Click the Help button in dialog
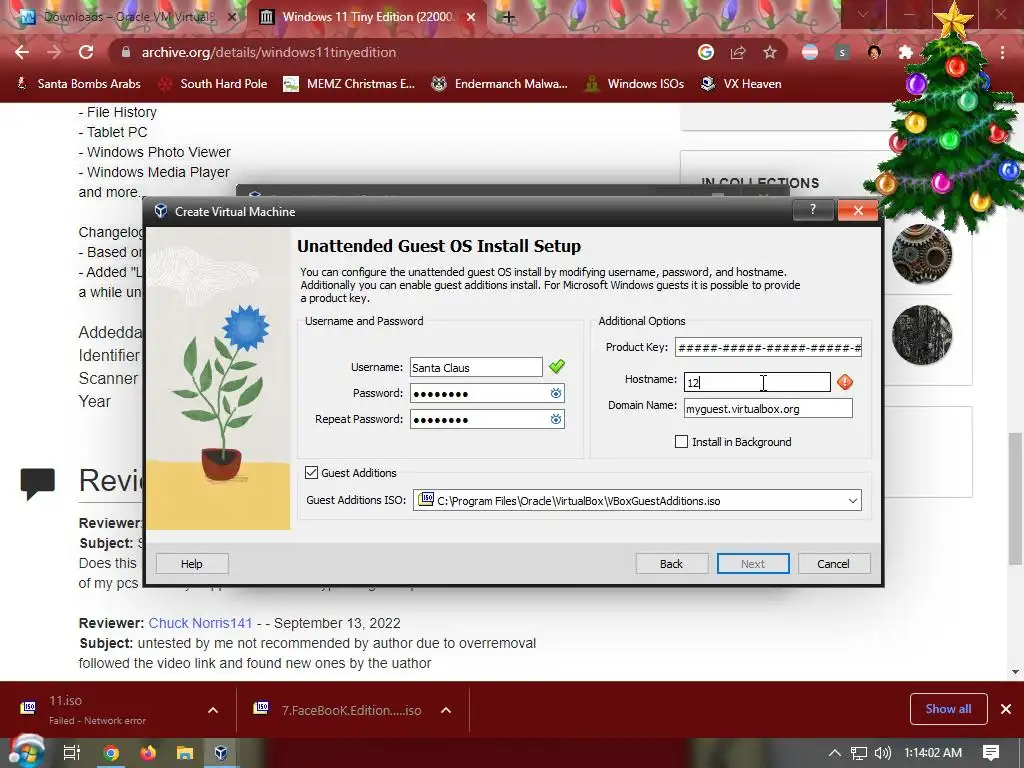This screenshot has width=1024, height=768. pyautogui.click(x=192, y=564)
